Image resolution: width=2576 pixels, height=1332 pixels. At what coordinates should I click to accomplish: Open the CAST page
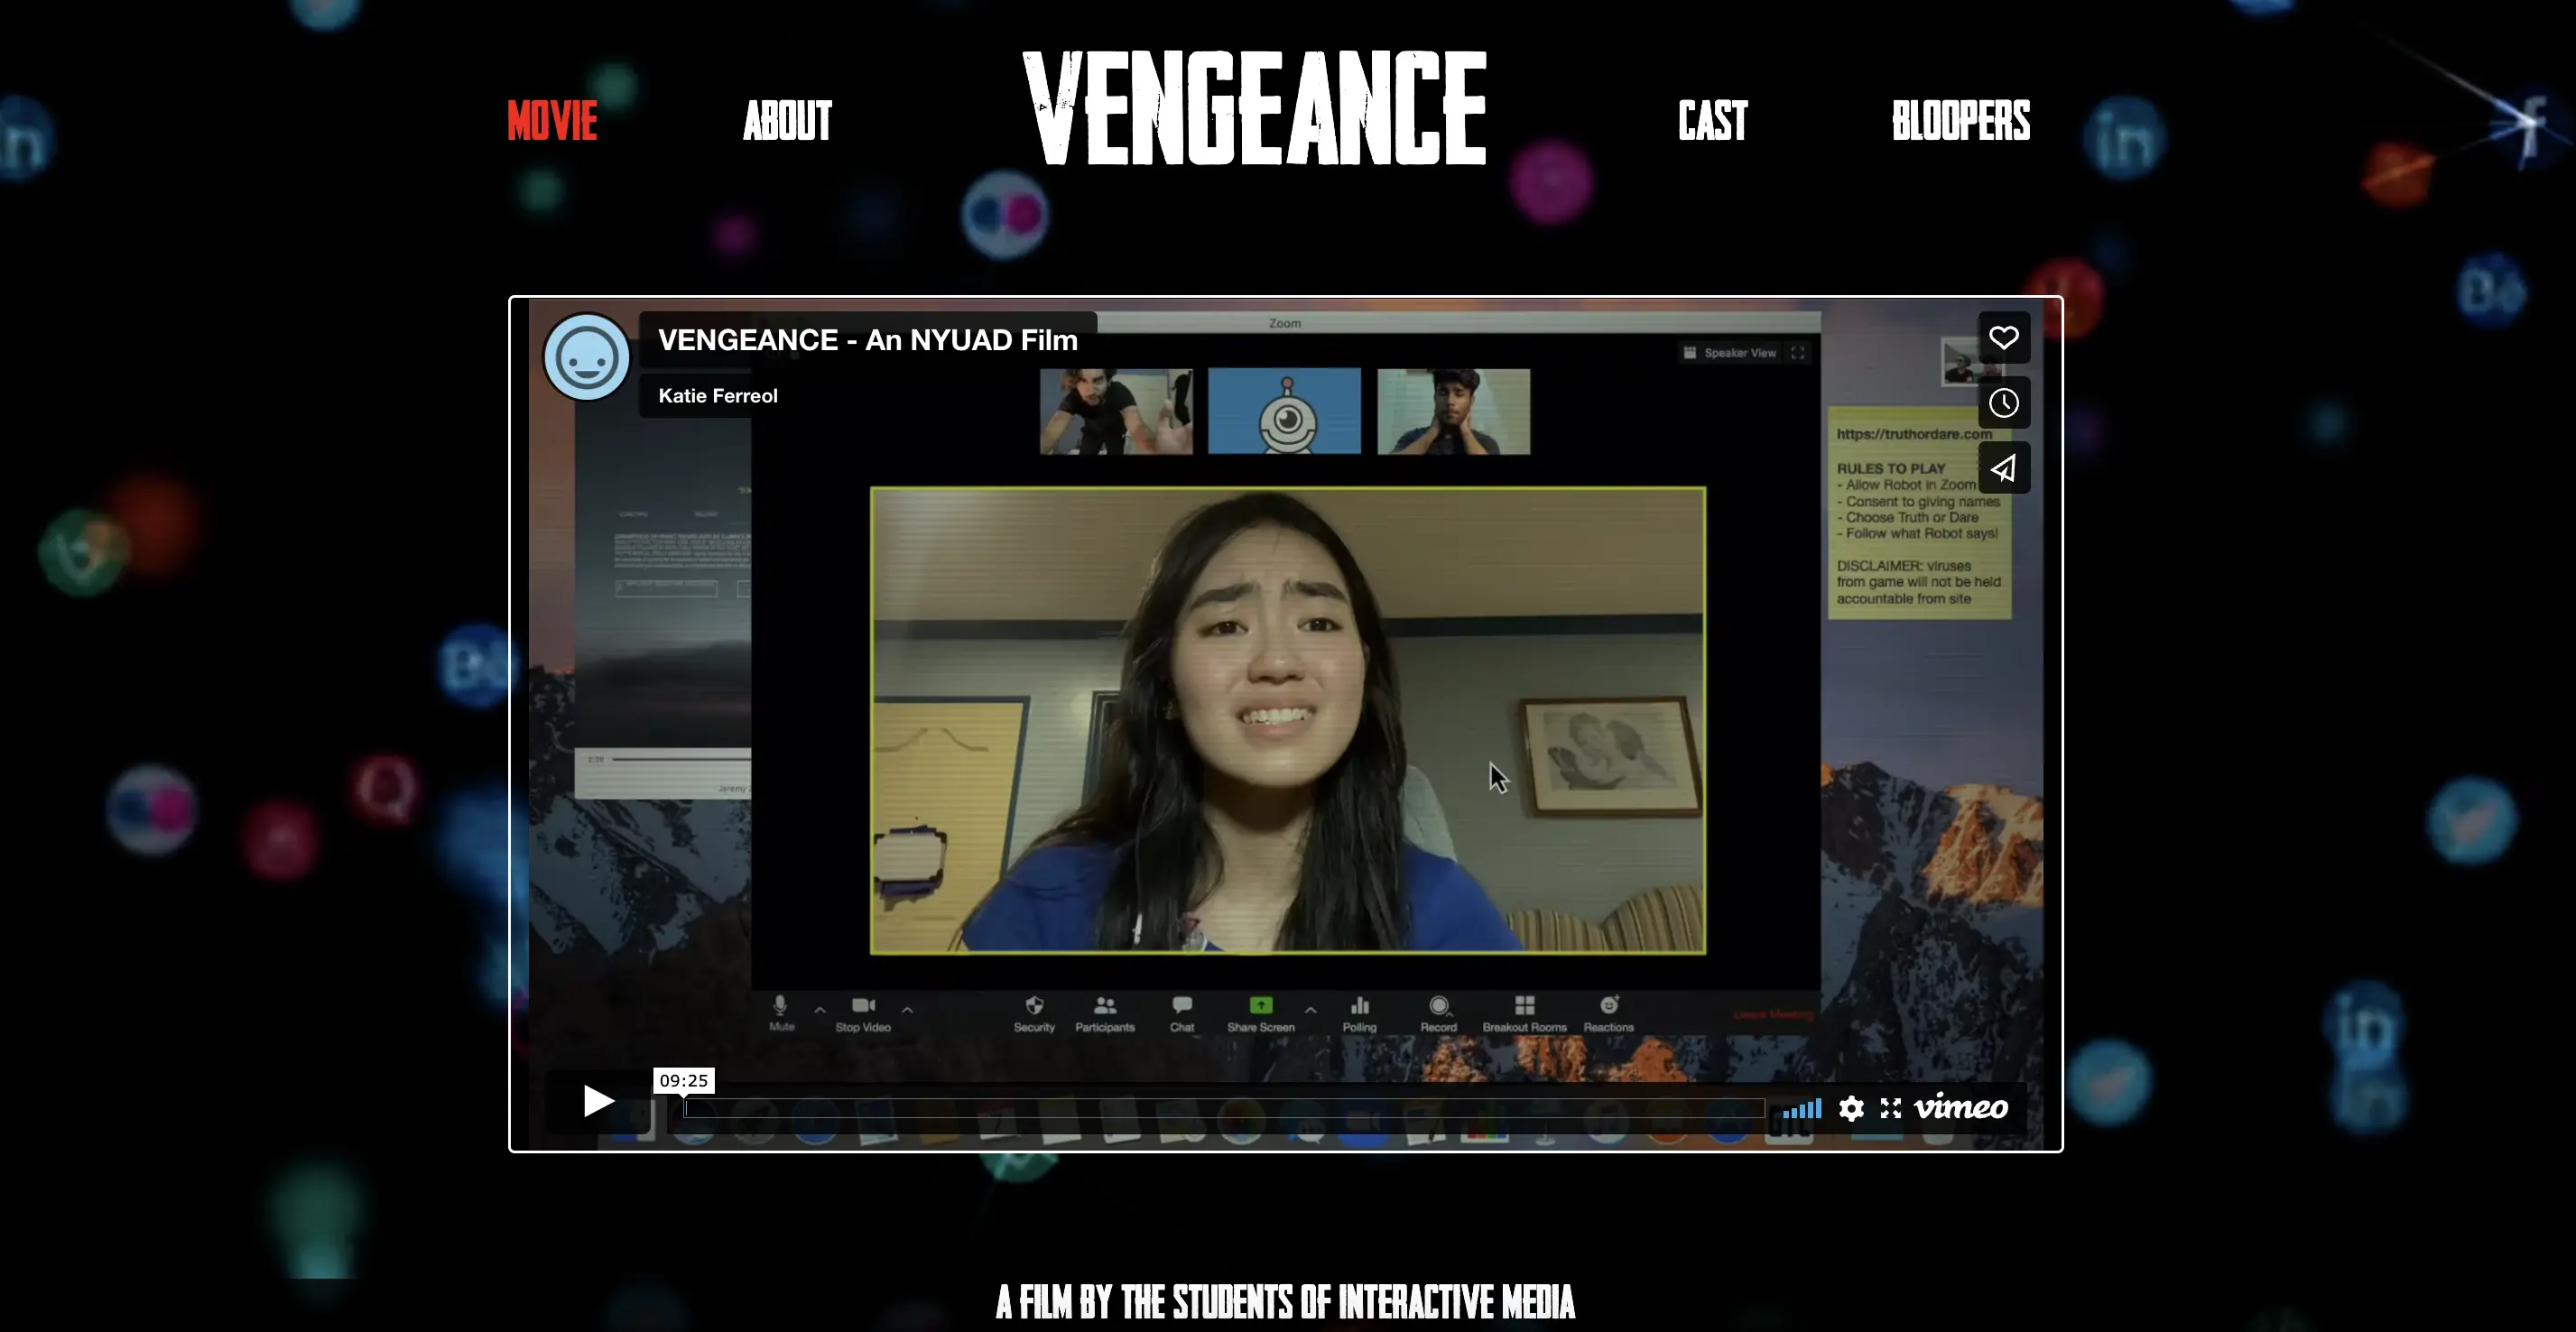[1712, 121]
